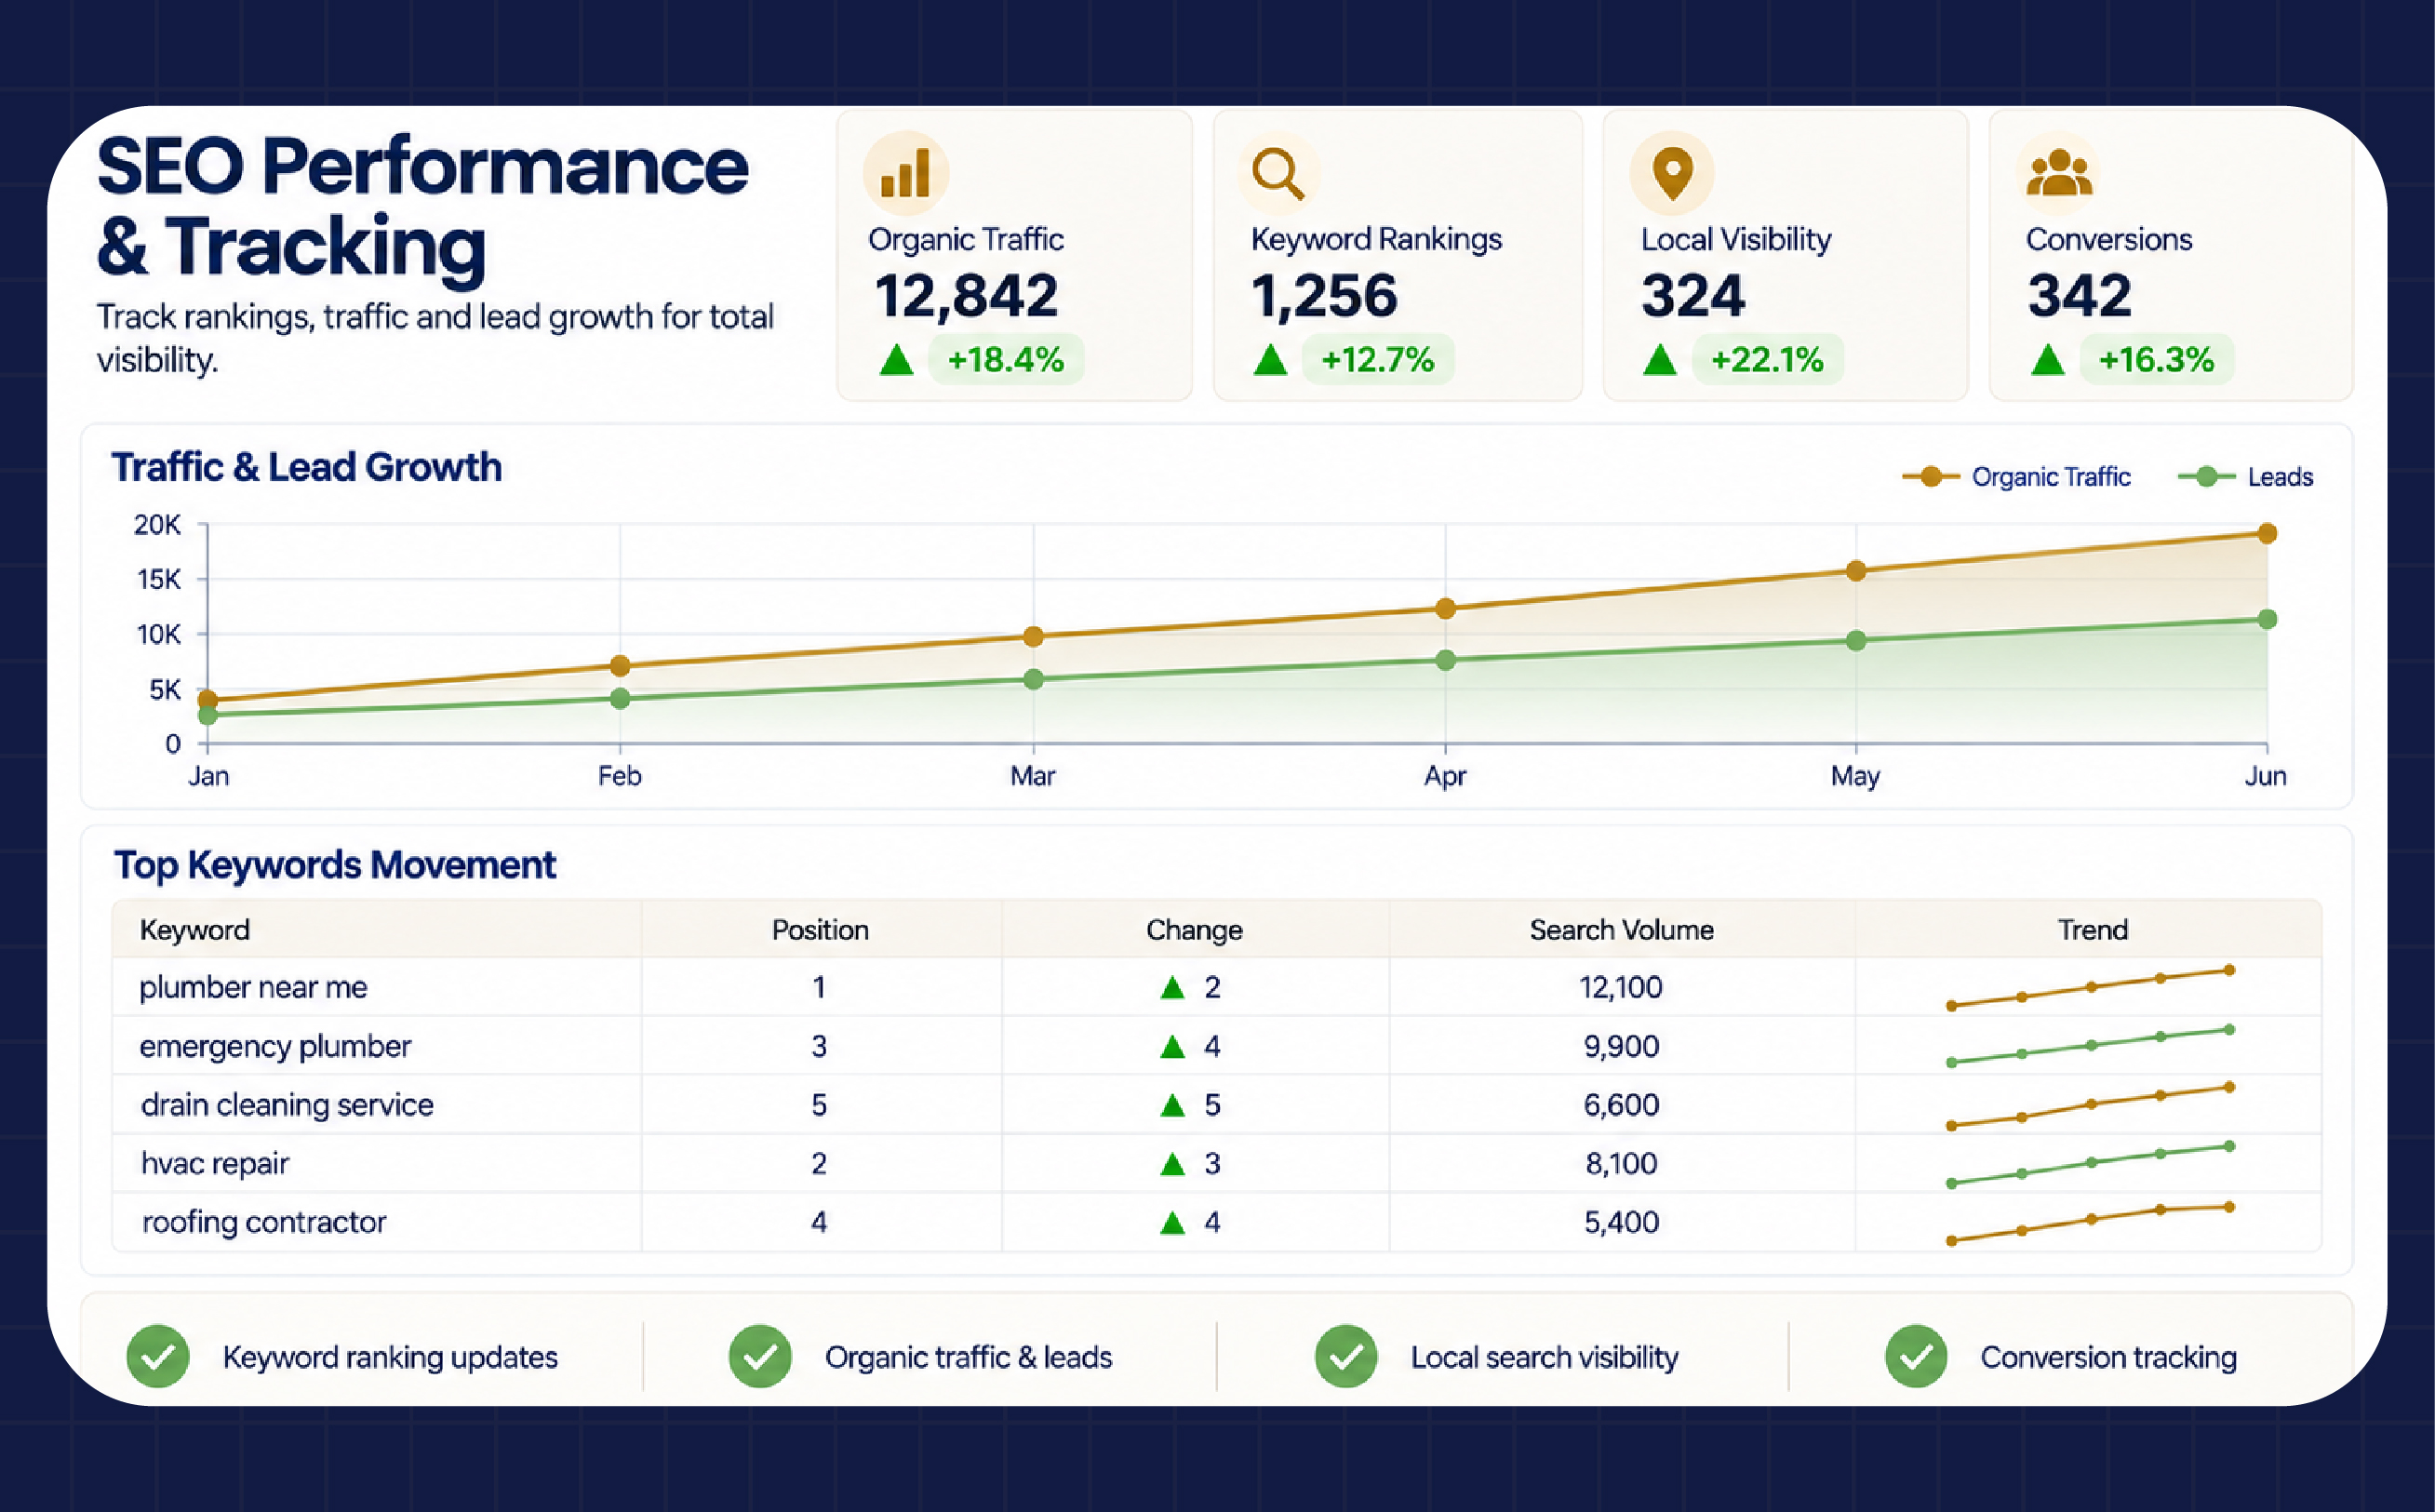Click the change arrow in emergency plumber row

[x=1172, y=1047]
